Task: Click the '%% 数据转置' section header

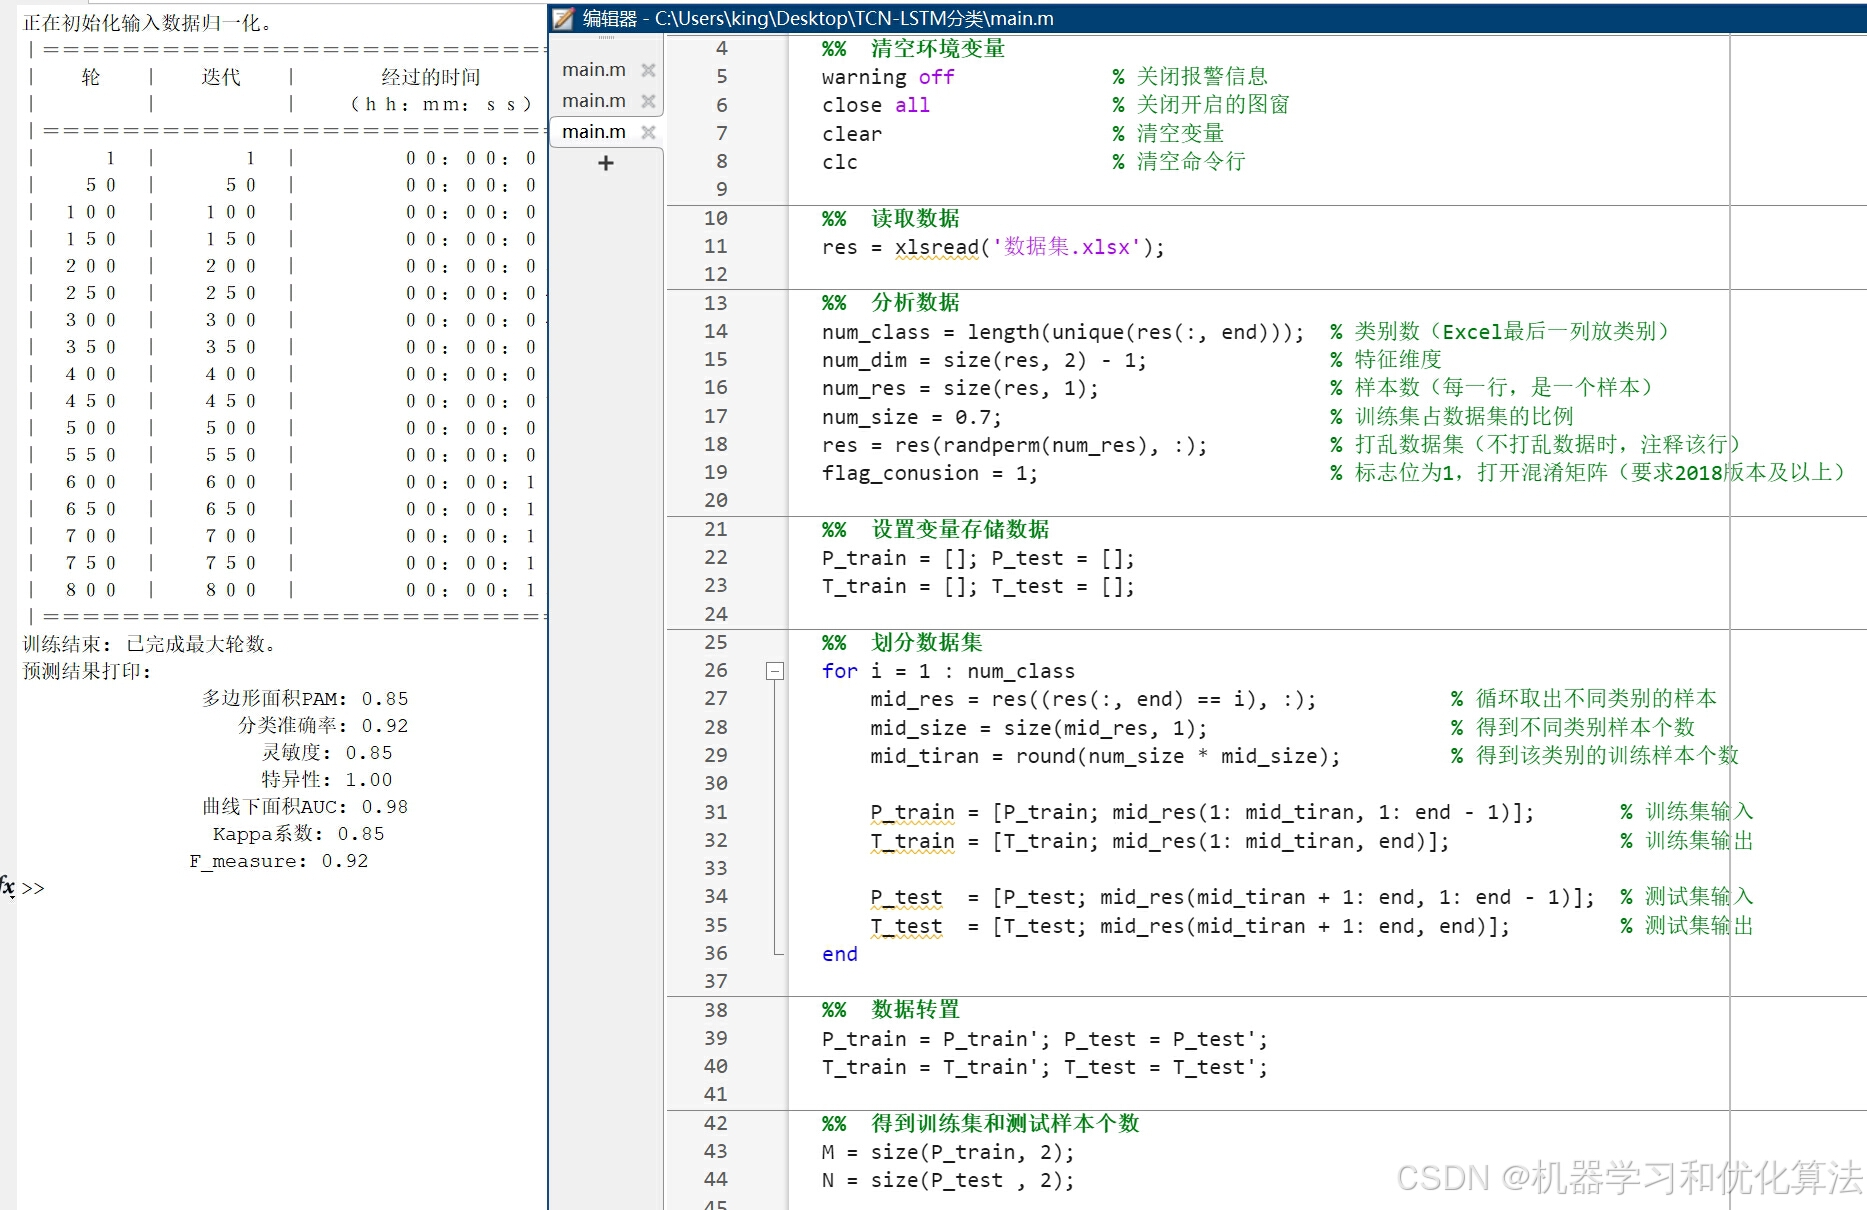Action: click(x=890, y=1009)
